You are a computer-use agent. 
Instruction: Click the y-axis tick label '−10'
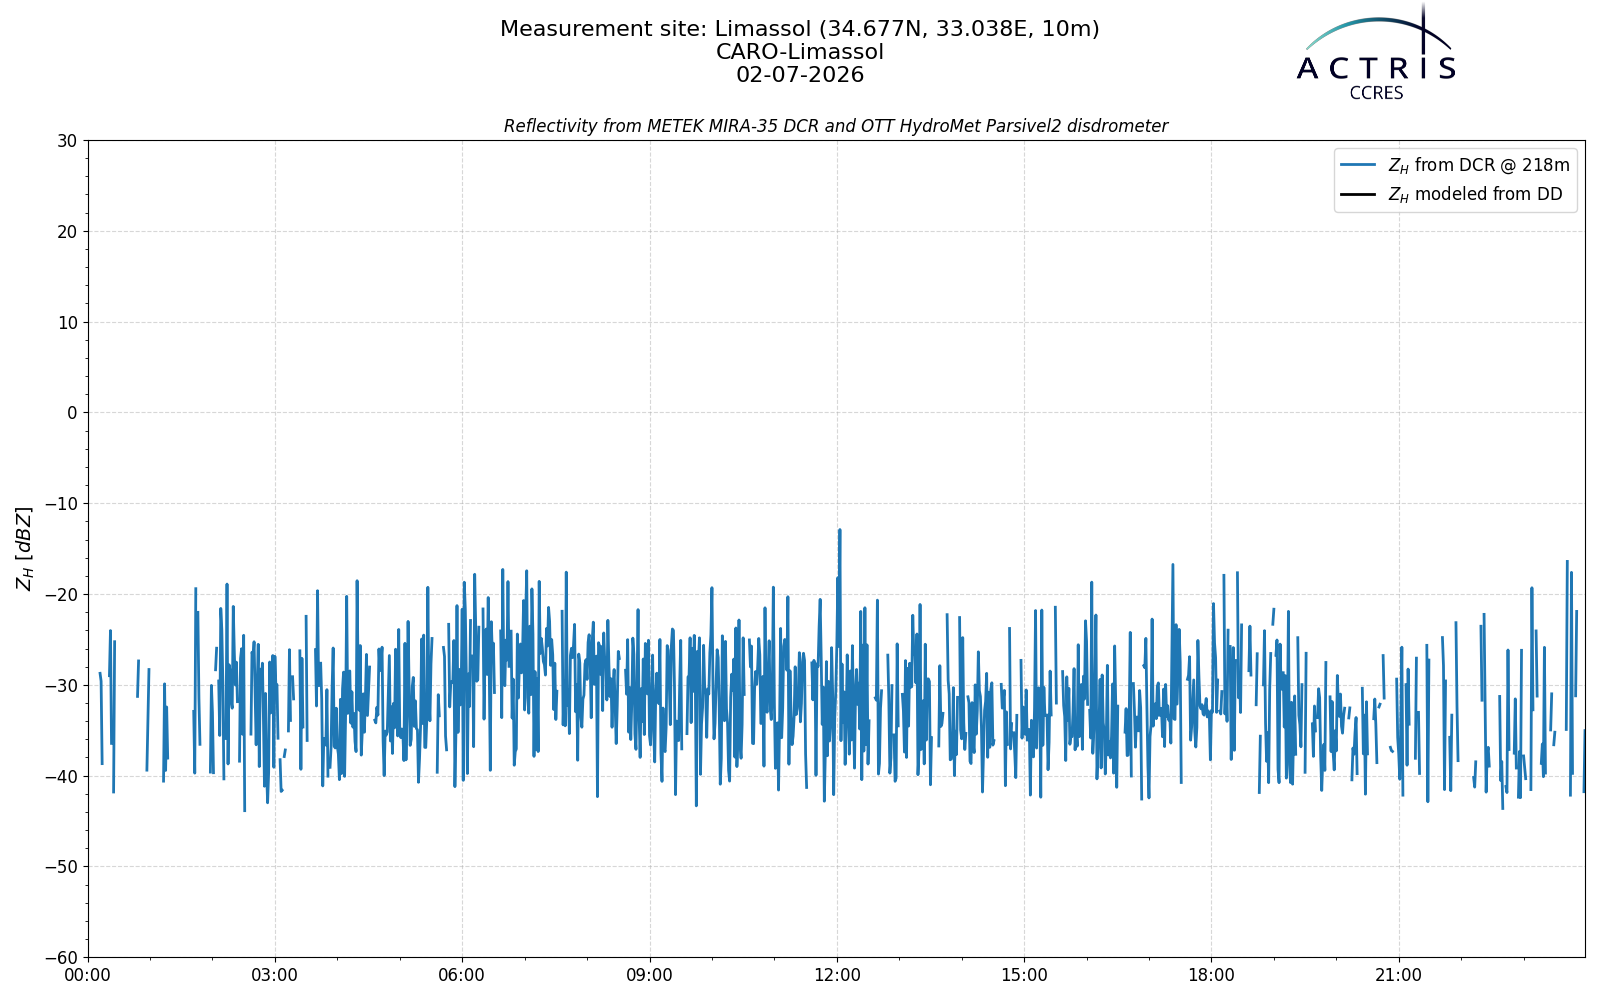pos(60,504)
